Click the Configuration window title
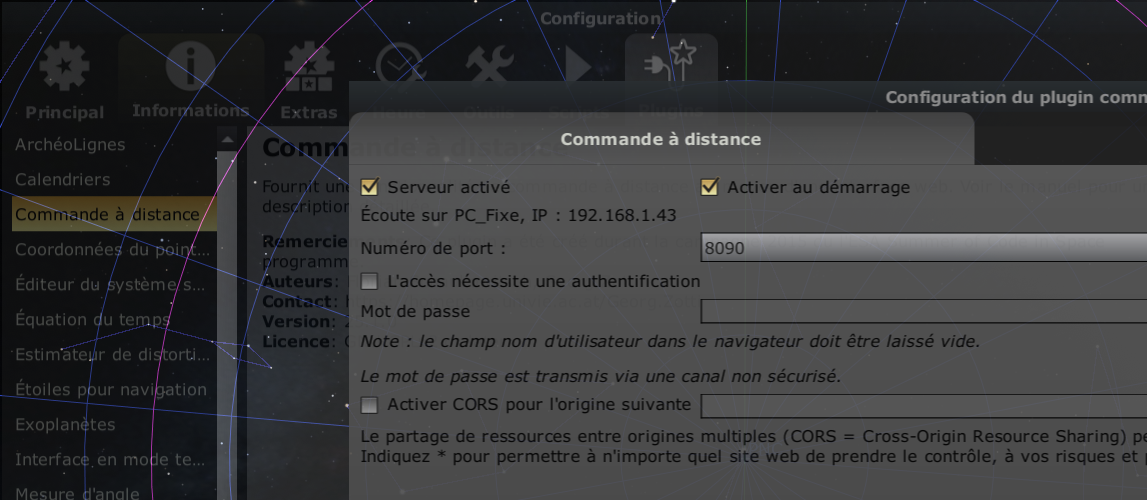 601,18
